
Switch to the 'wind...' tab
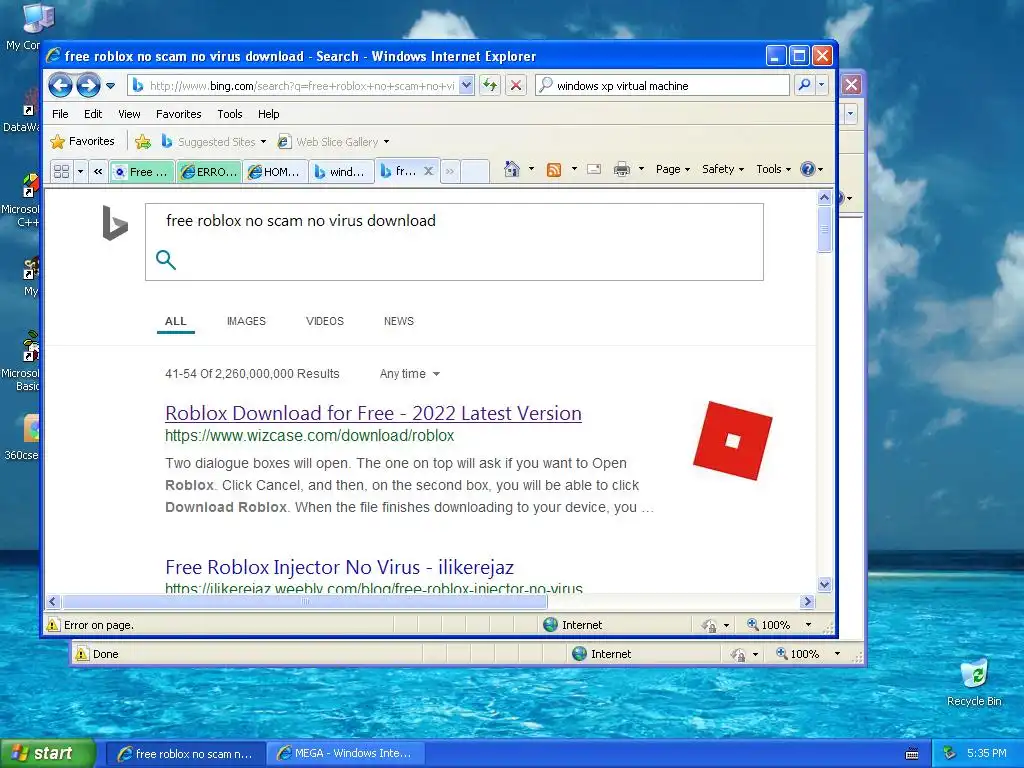pos(342,172)
